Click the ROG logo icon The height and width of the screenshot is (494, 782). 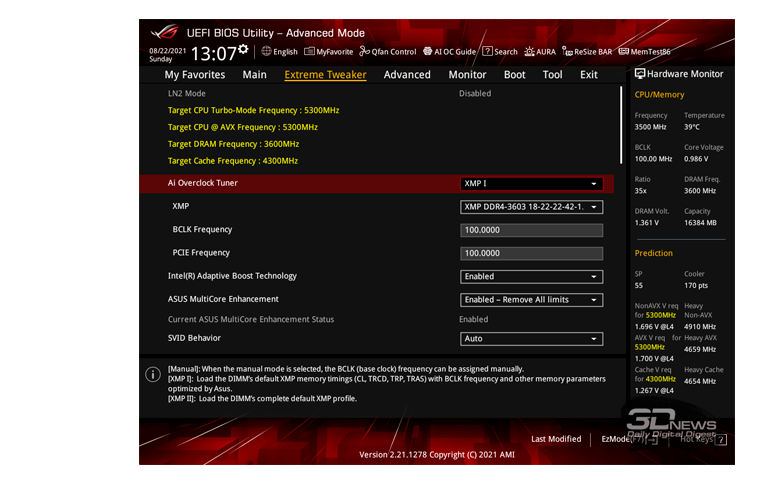(x=165, y=32)
